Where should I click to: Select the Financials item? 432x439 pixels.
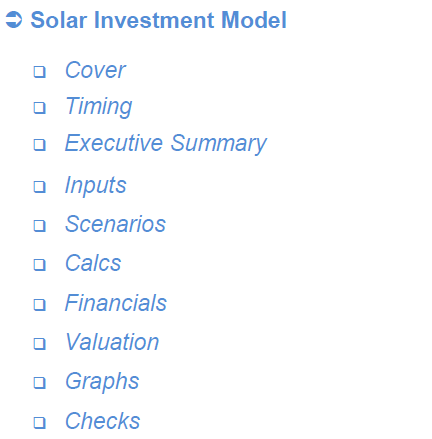click(x=116, y=303)
